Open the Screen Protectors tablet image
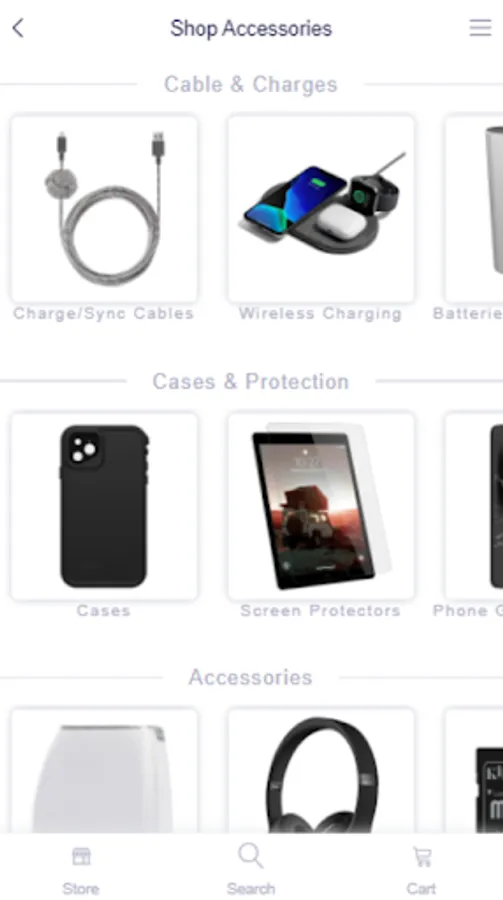Screen dimensions: 503x900 [x=321, y=506]
